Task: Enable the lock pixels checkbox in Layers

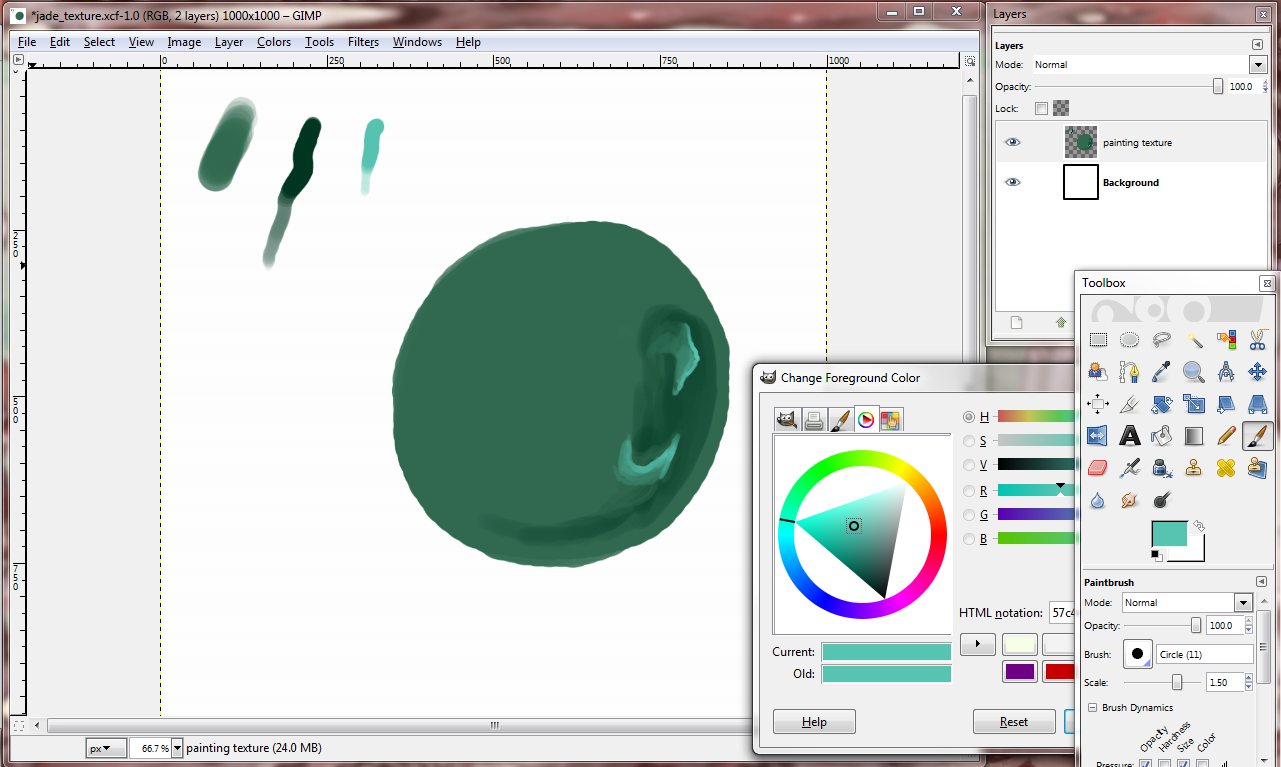Action: pyautogui.click(x=1041, y=108)
